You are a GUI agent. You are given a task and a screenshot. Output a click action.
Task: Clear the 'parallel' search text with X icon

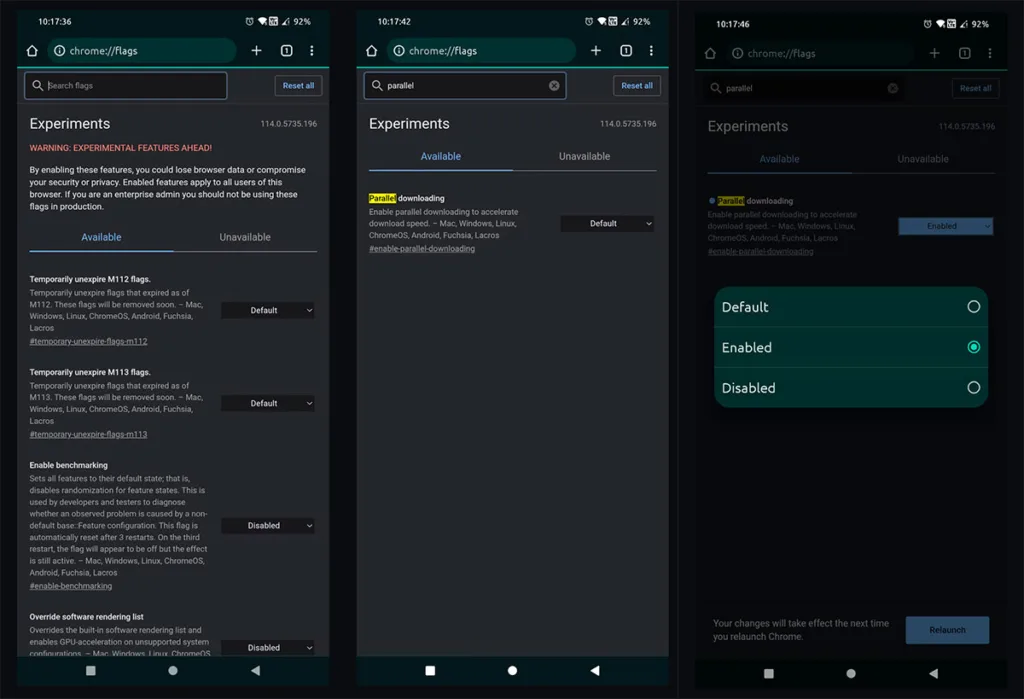pos(554,86)
